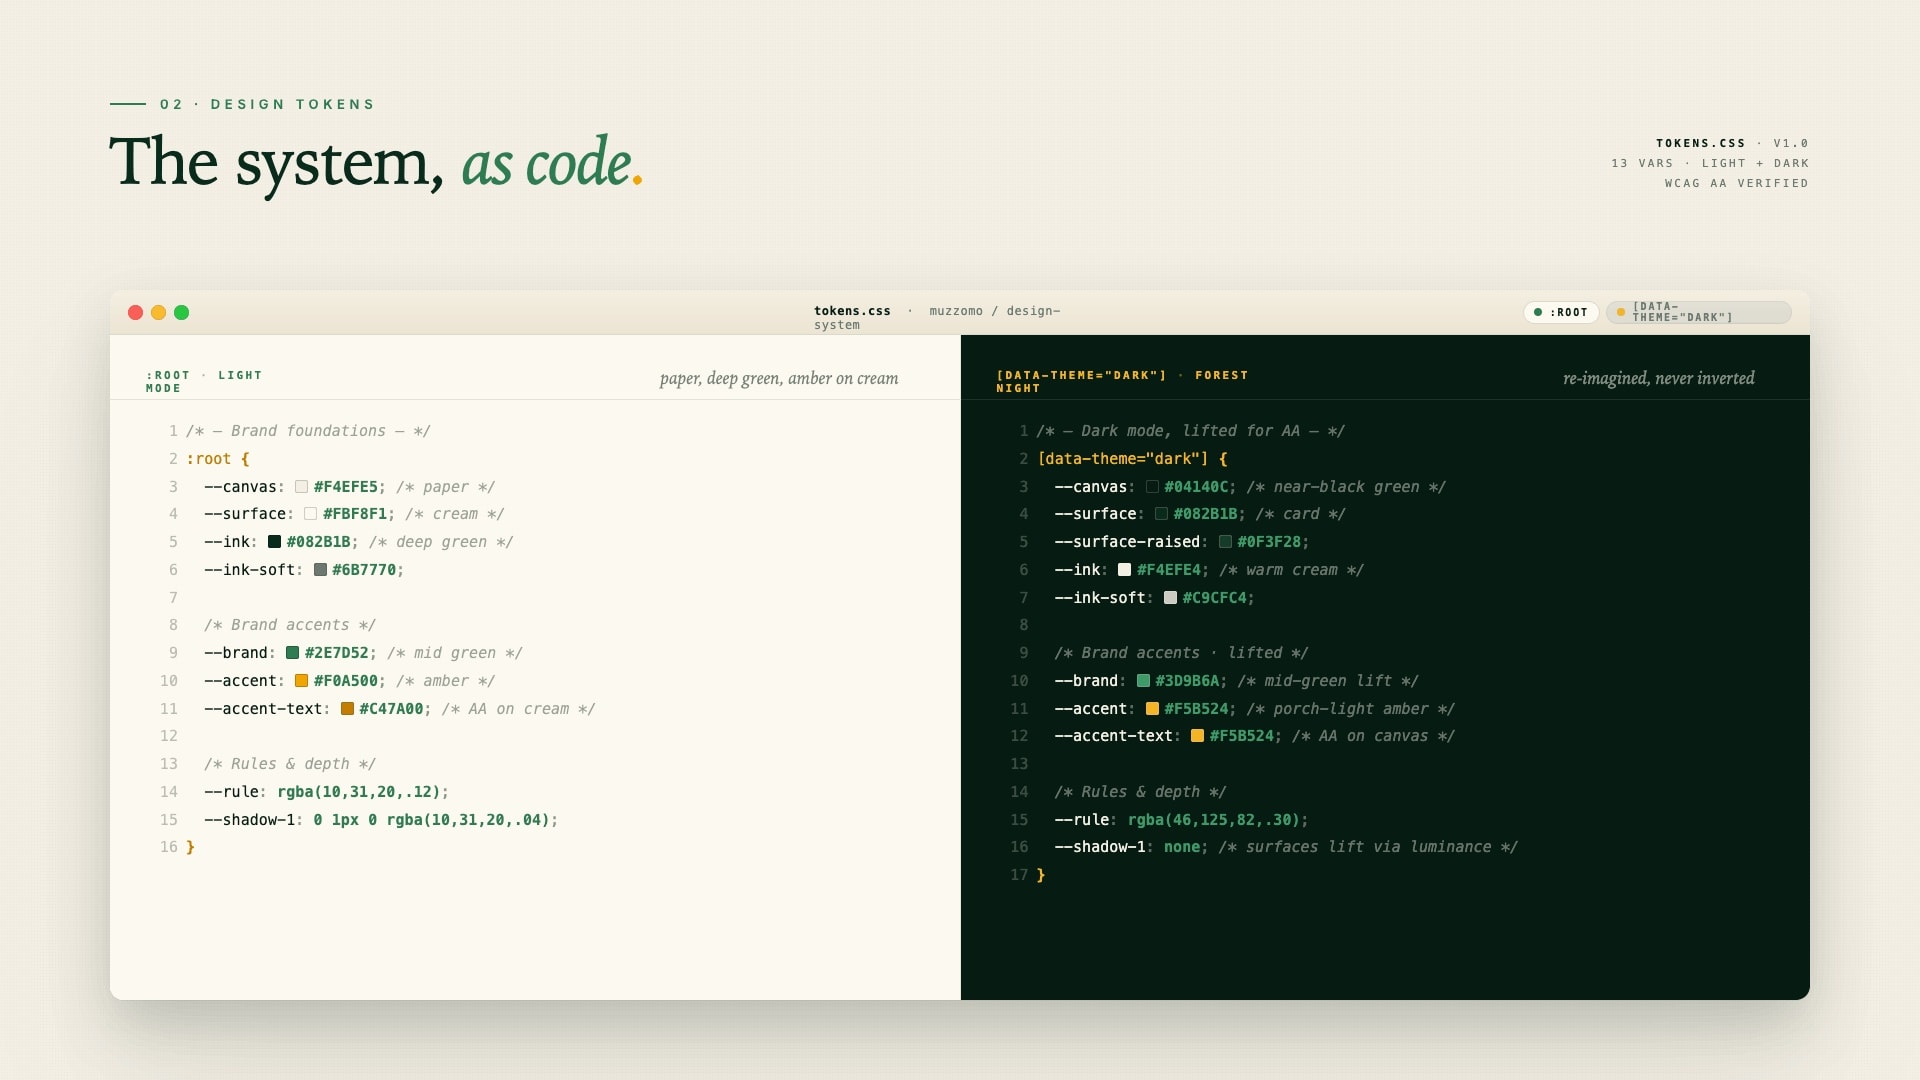
Task: Click the '/* mid-green lift */' comment
Action: click(1328, 681)
